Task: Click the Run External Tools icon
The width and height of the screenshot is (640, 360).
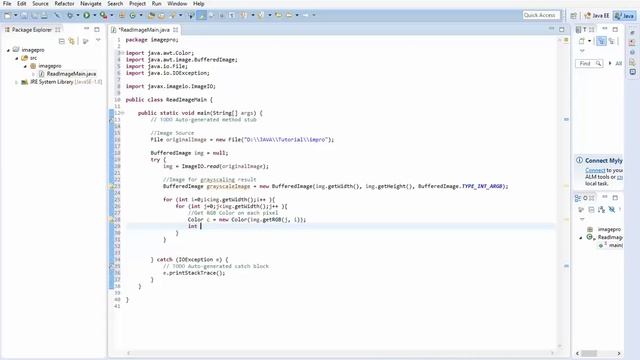Action: coord(103,16)
